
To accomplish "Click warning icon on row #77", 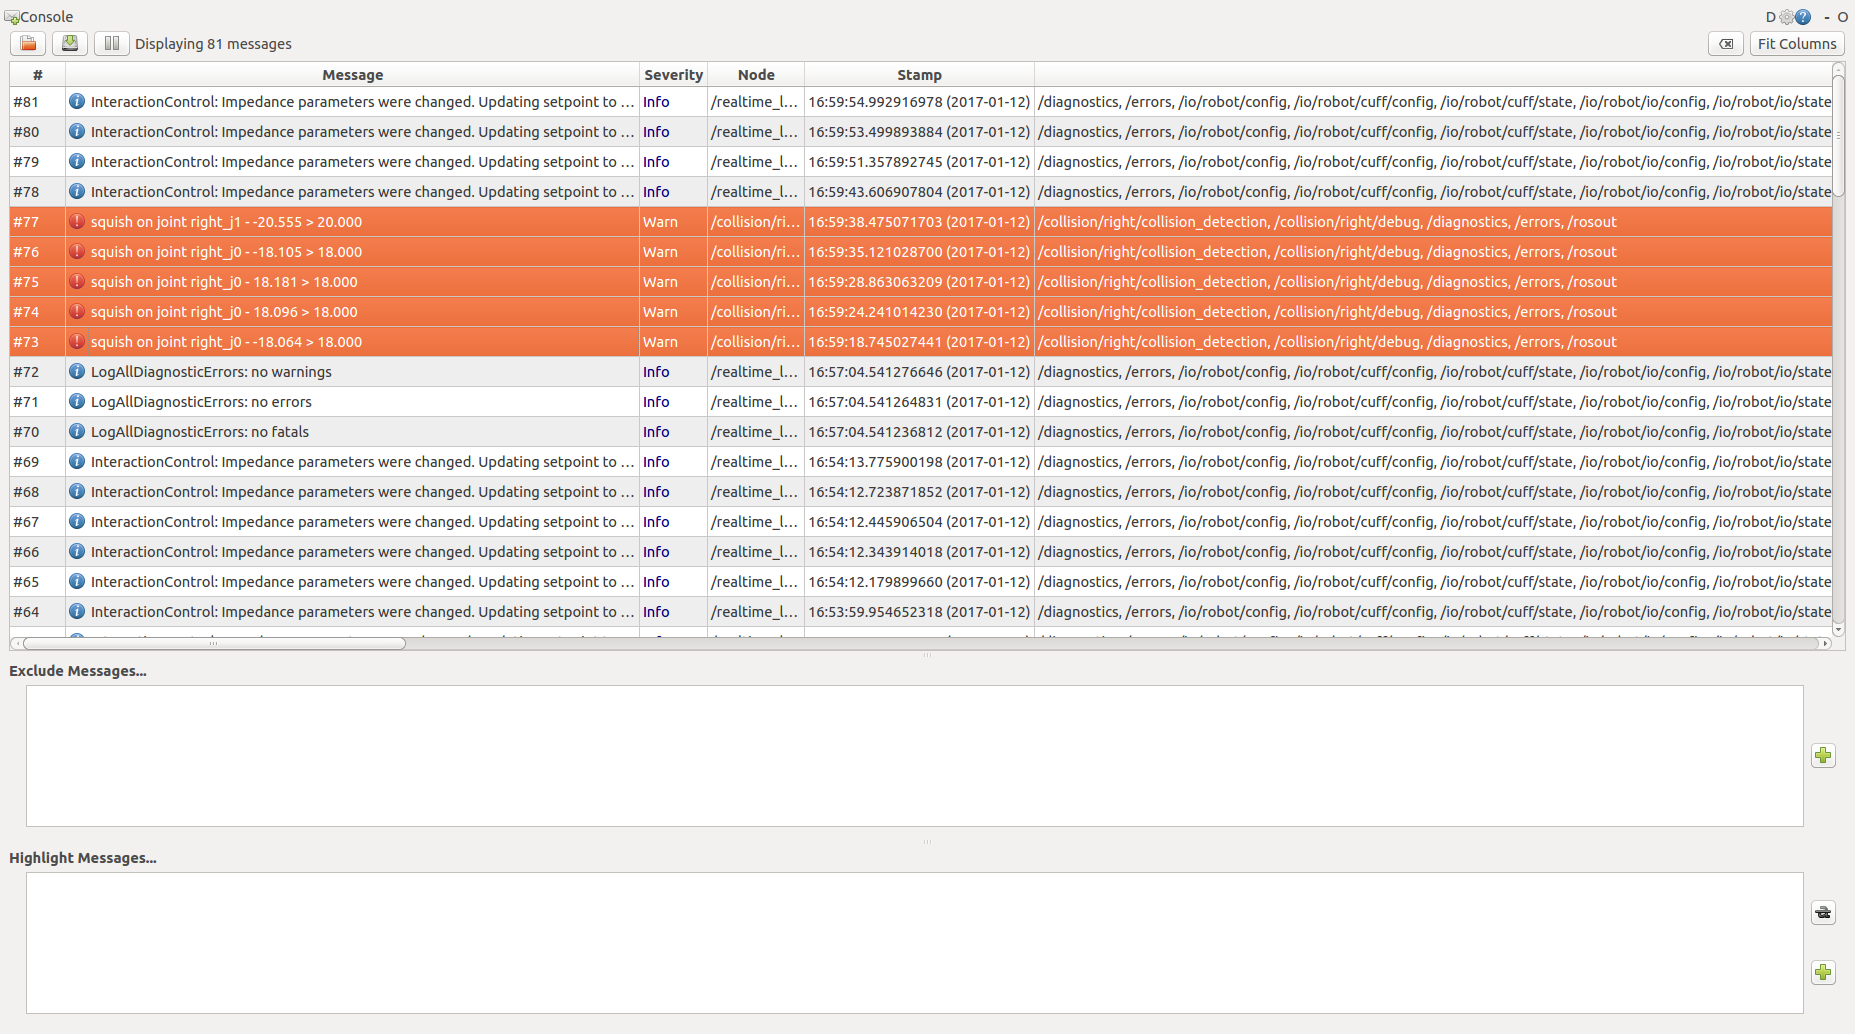I will (77, 222).
